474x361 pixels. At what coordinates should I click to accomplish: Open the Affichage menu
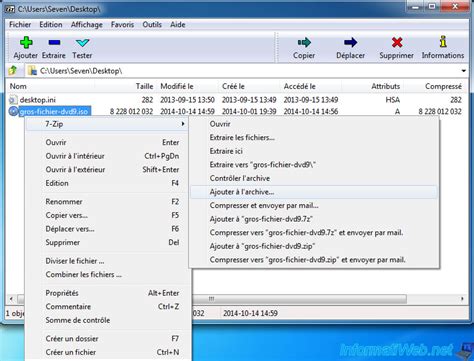tap(87, 25)
